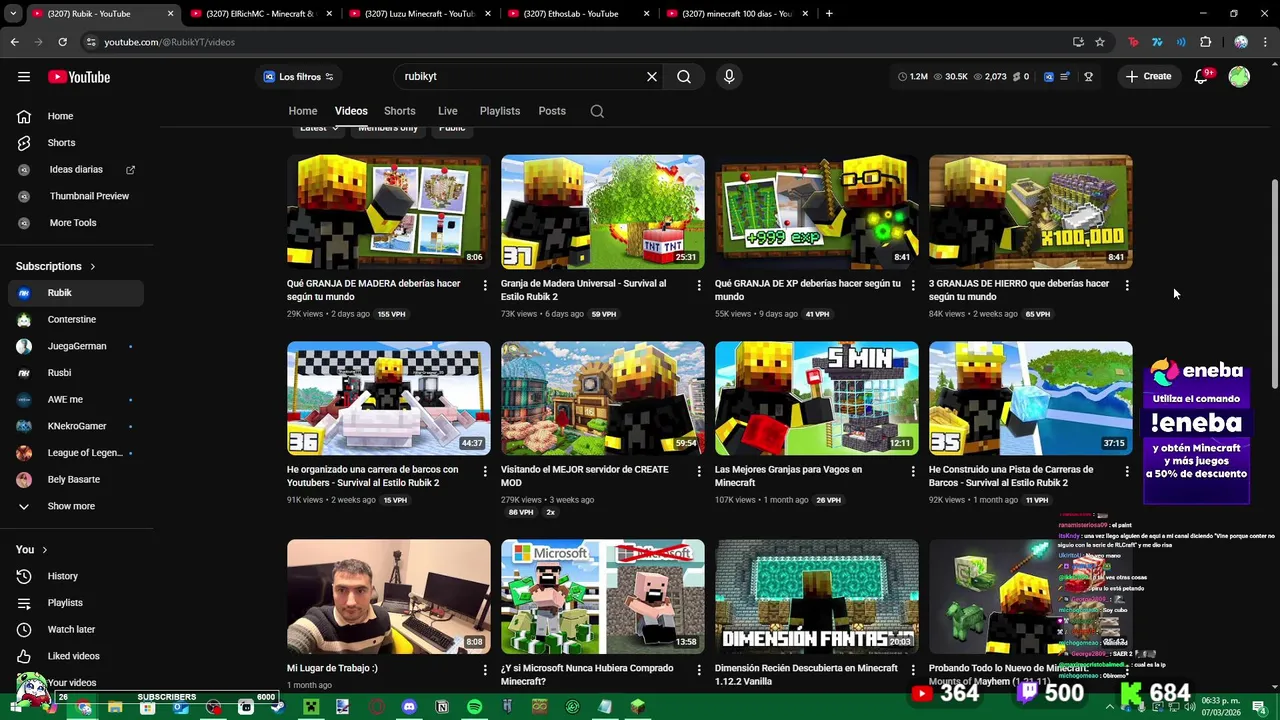Image resolution: width=1280 pixels, height=720 pixels.
Task: Open options for 3 GRANJAS DE HIERRO video
Action: click(x=1127, y=285)
